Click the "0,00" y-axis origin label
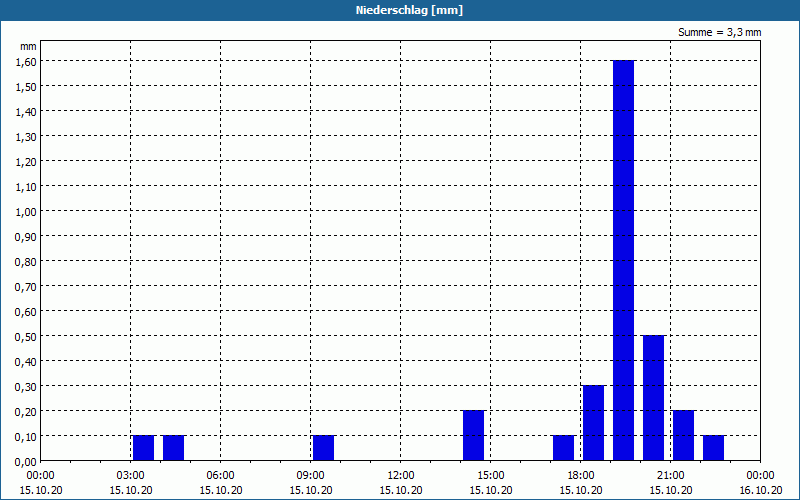 pyautogui.click(x=26, y=461)
